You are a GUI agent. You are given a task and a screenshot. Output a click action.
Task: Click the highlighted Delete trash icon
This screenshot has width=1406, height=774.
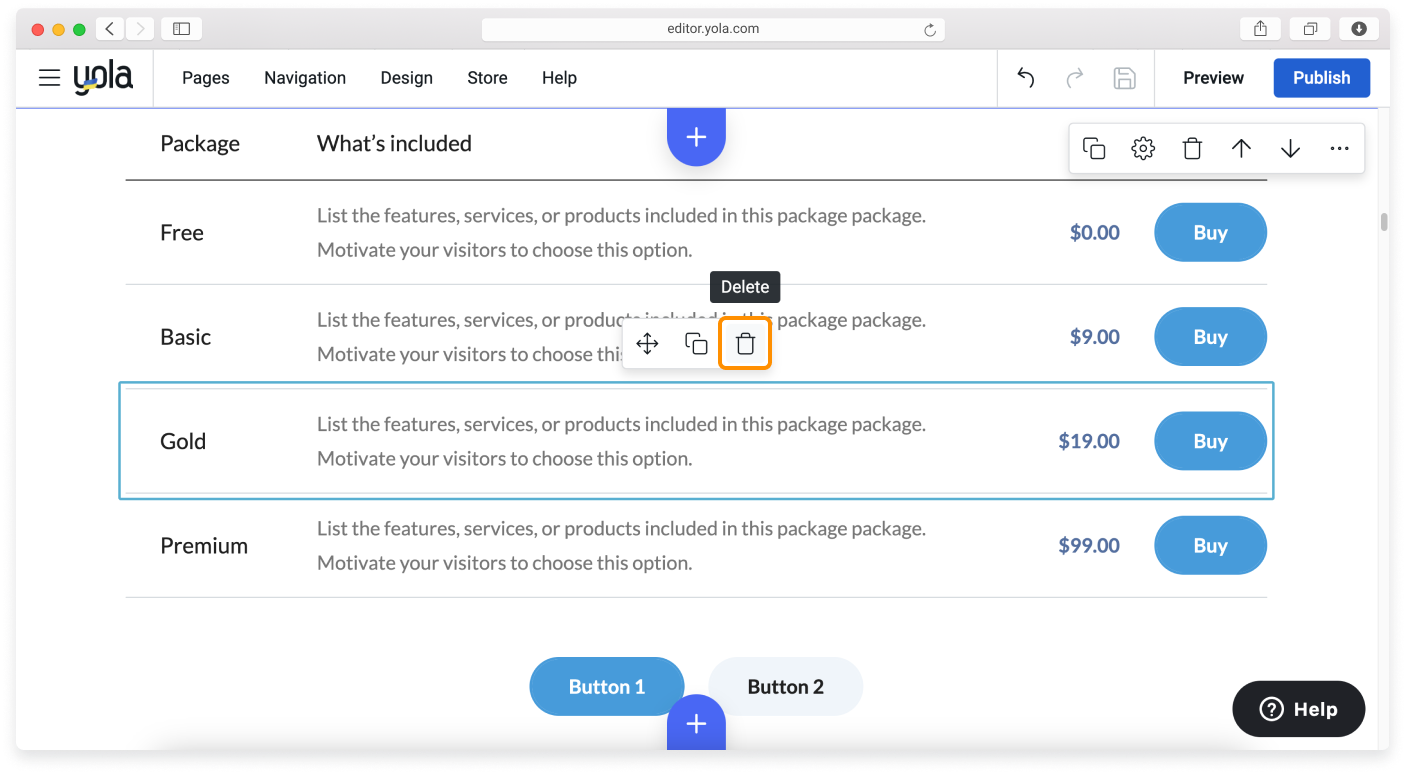(x=745, y=343)
